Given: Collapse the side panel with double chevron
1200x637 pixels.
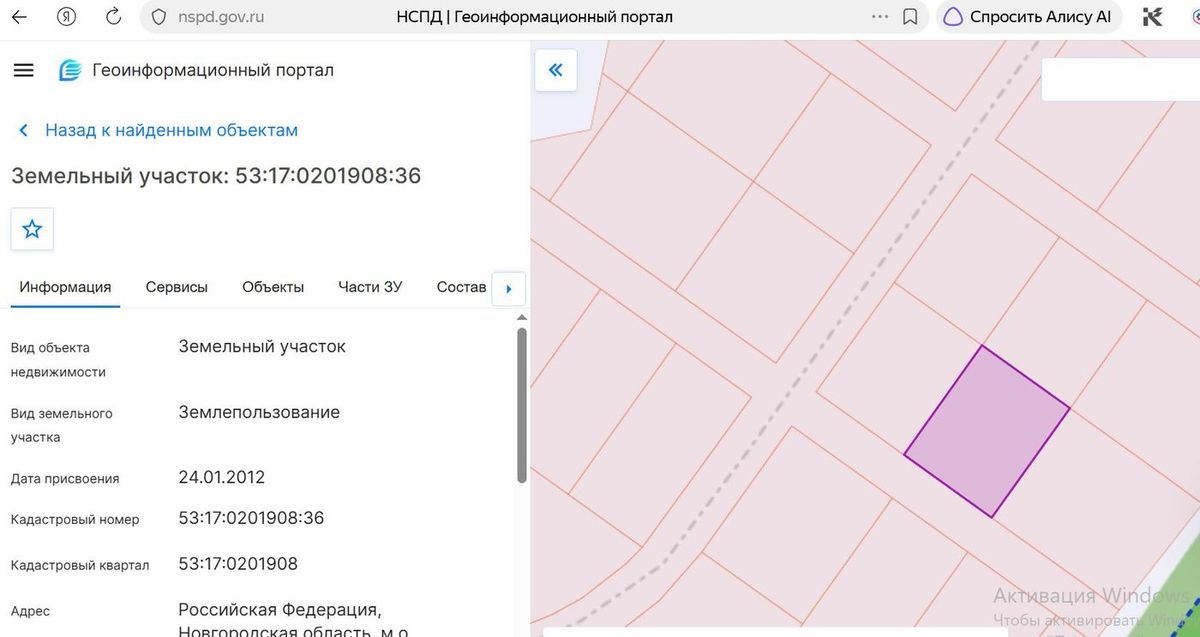Looking at the screenshot, I should coord(556,70).
